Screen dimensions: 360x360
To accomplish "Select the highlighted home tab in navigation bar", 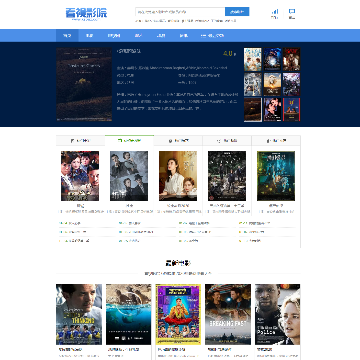I will tap(67, 36).
